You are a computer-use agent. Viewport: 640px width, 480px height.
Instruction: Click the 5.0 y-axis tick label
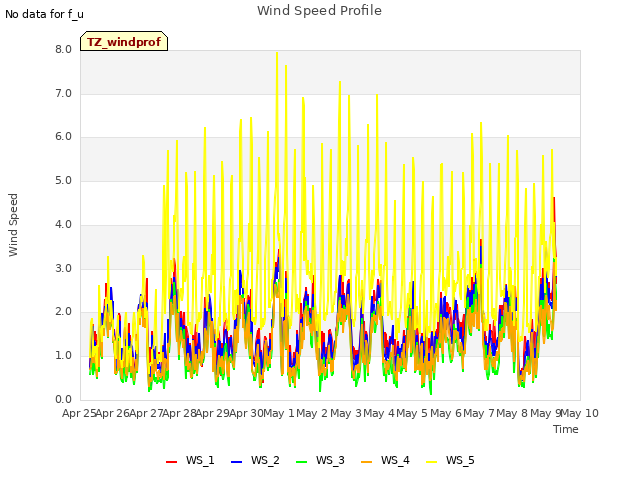(63, 181)
